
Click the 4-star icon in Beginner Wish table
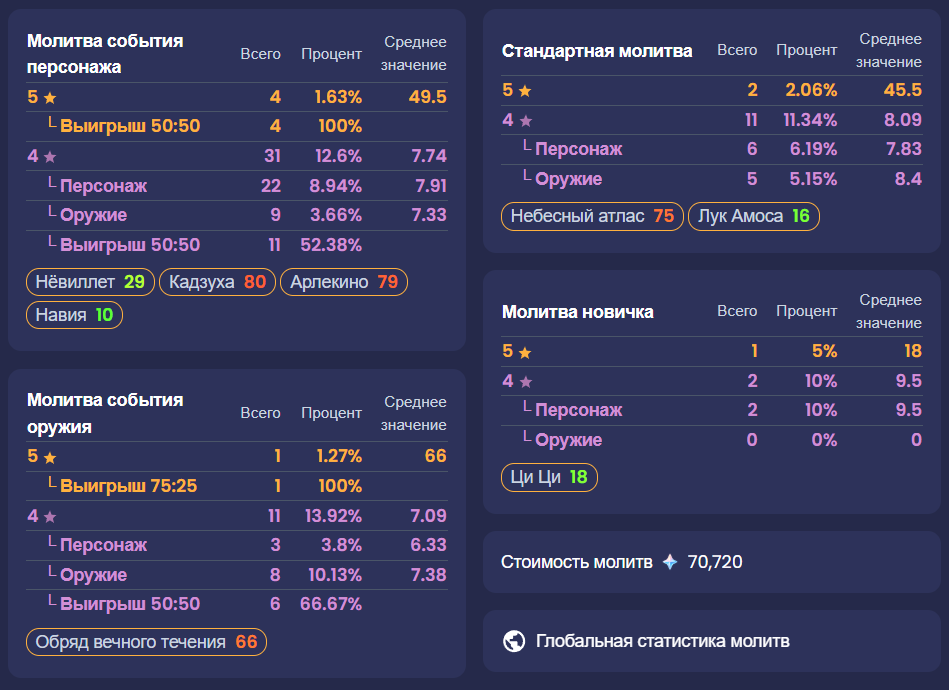[526, 382]
